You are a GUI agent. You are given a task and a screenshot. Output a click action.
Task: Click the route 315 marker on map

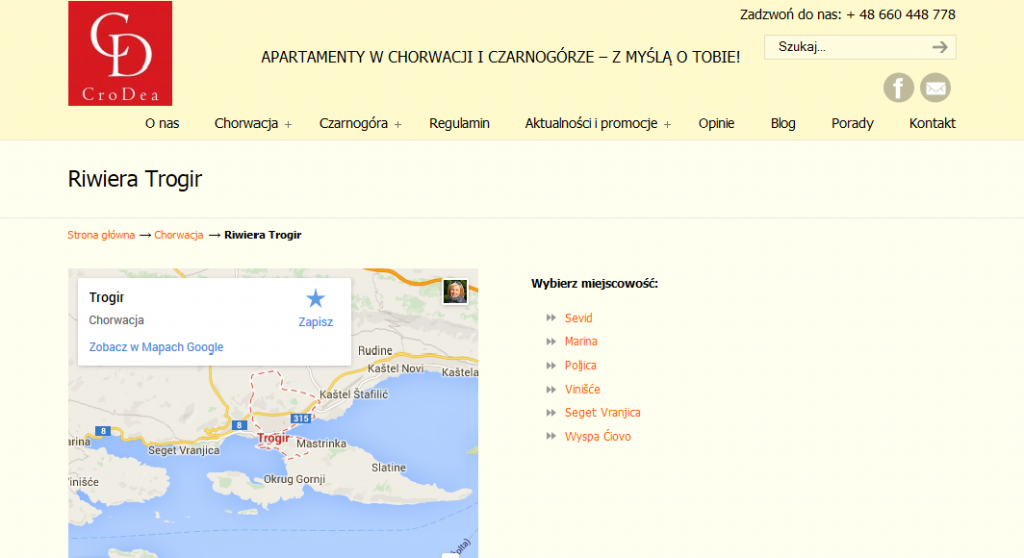click(x=298, y=417)
